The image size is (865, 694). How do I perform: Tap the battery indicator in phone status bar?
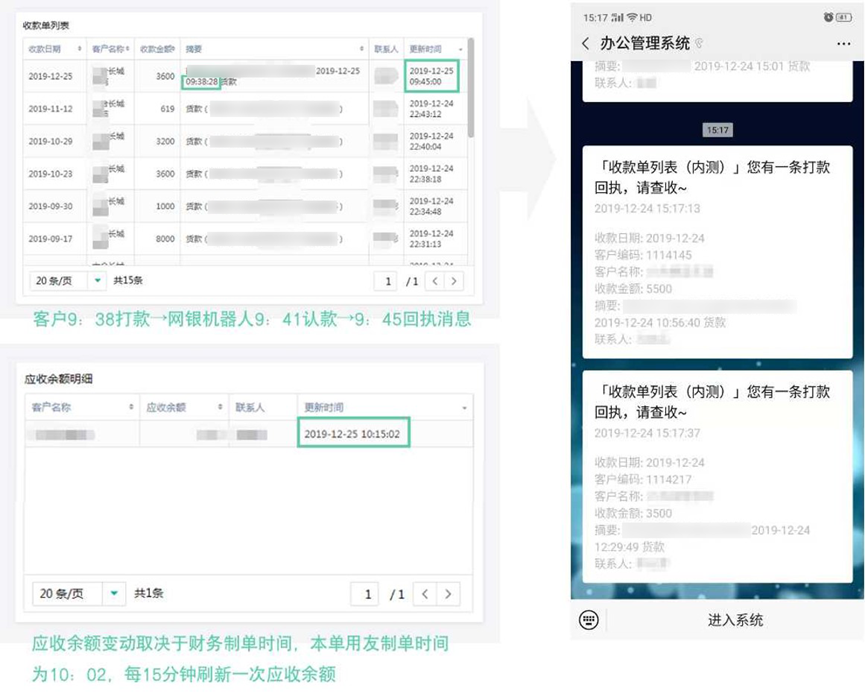[844, 18]
